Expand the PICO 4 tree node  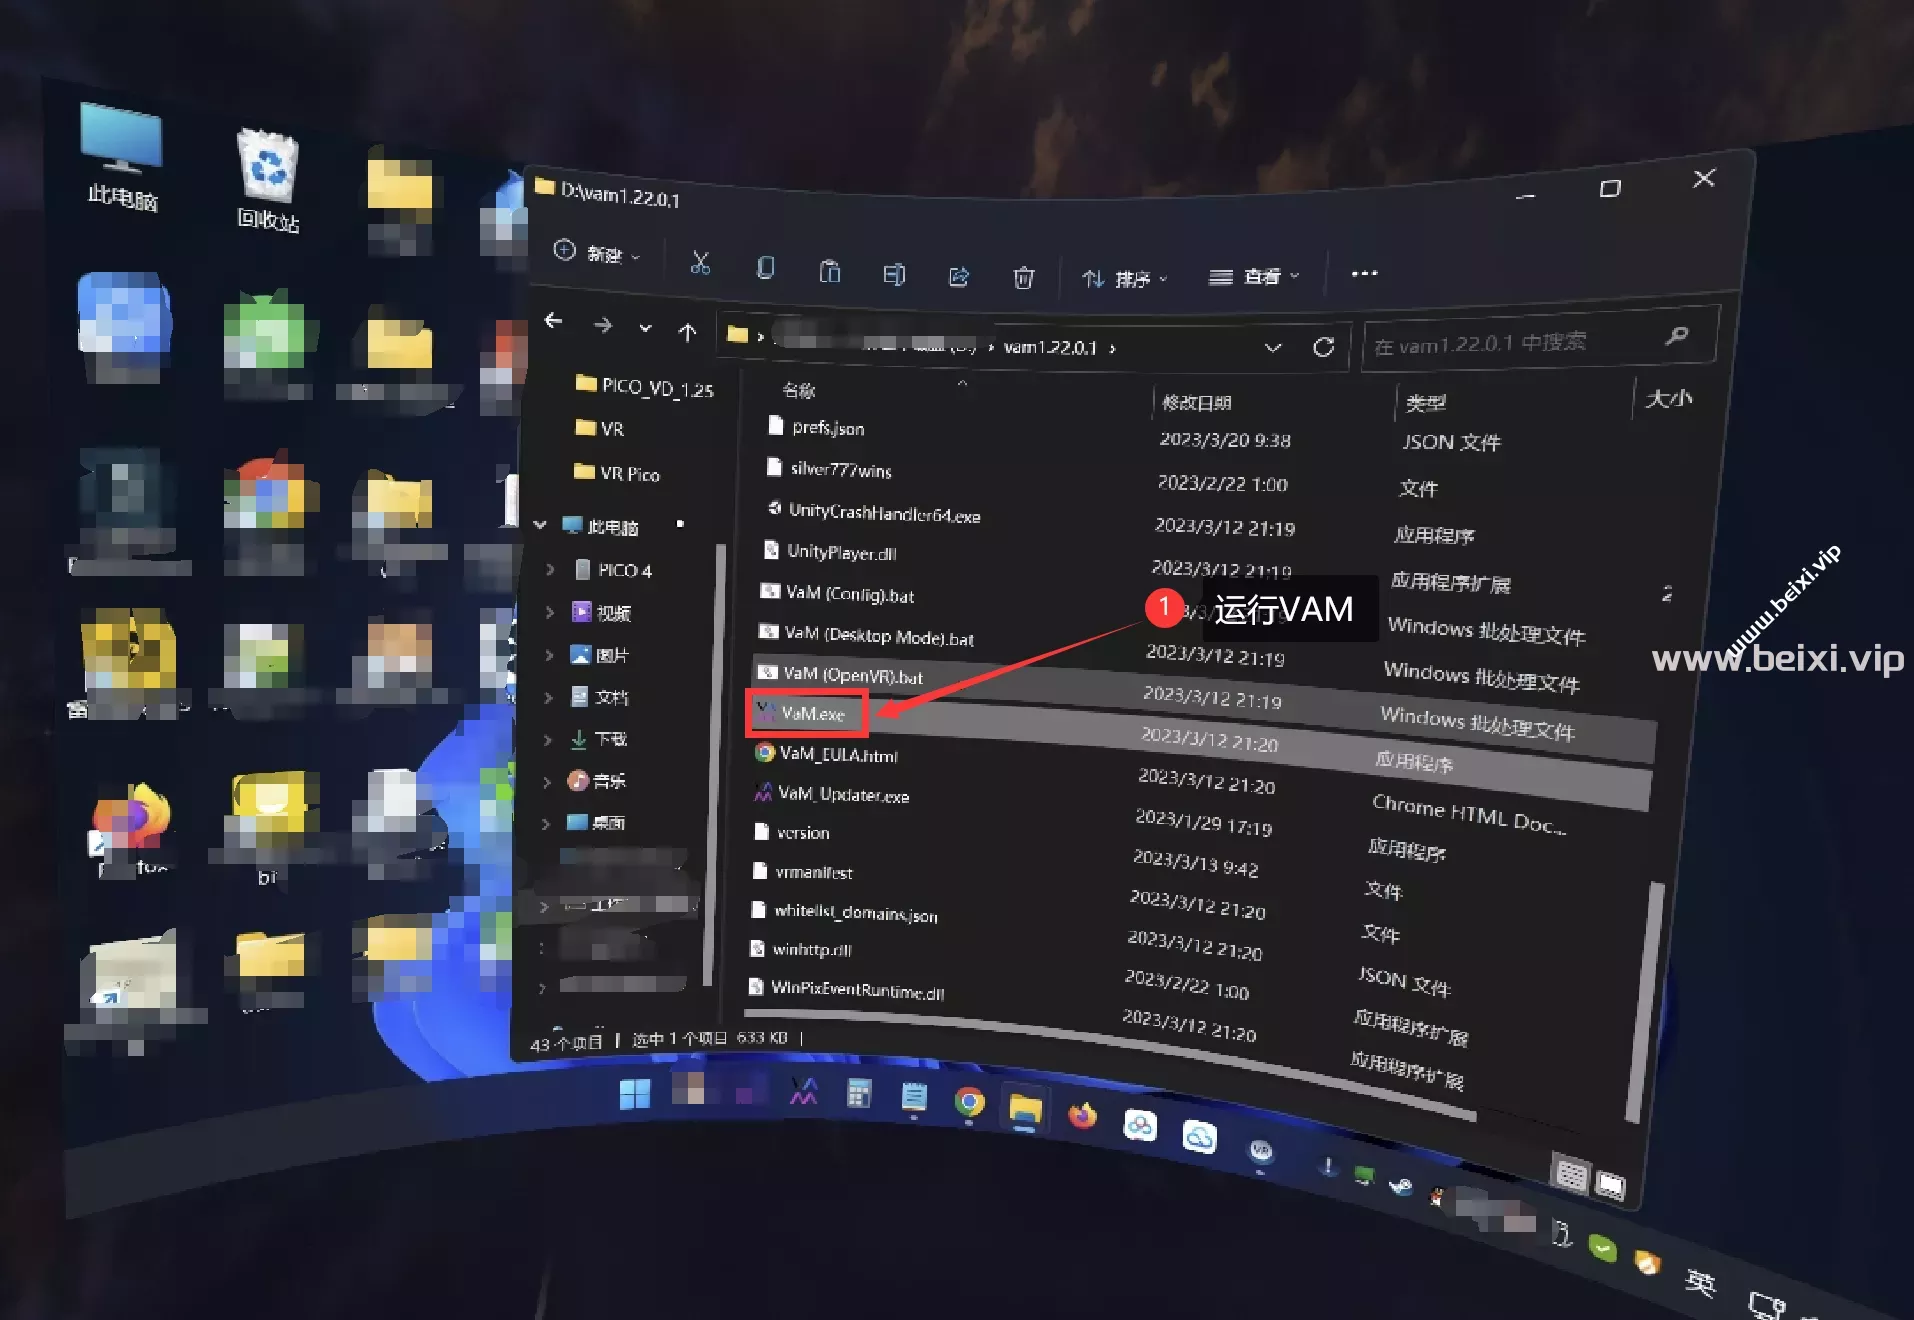[x=550, y=568]
